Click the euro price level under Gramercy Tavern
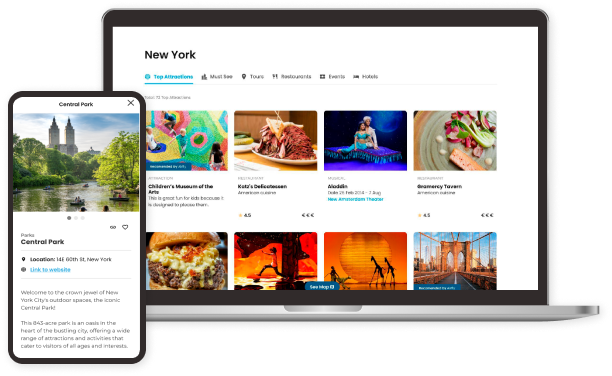The width and height of the screenshot is (612, 376). pos(487,215)
